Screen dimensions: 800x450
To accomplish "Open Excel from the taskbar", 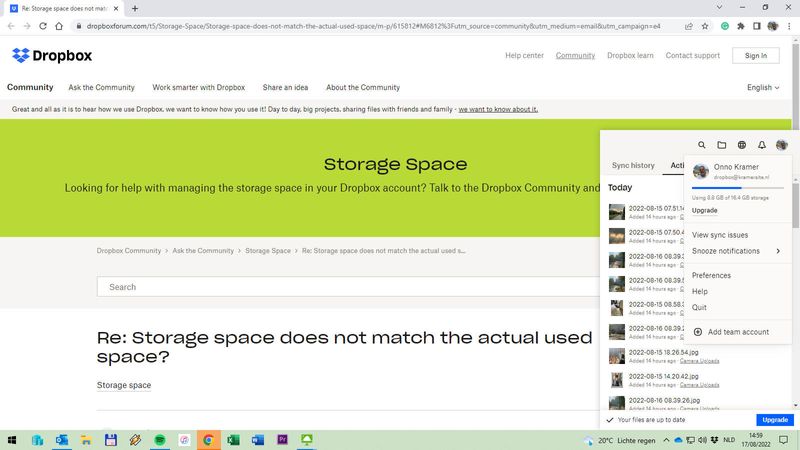I will click(x=233, y=440).
